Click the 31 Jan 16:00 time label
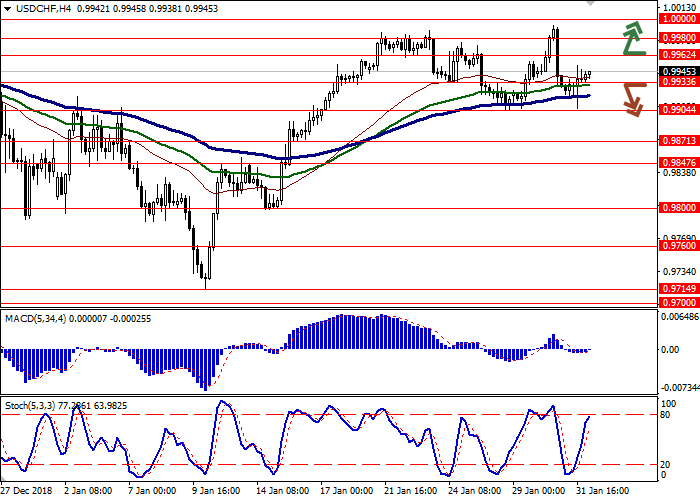Screen dimensions: 700x500 pos(603,491)
